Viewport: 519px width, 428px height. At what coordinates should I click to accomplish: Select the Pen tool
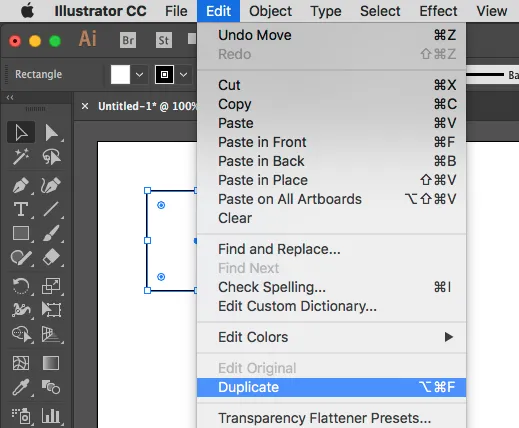pos(21,185)
